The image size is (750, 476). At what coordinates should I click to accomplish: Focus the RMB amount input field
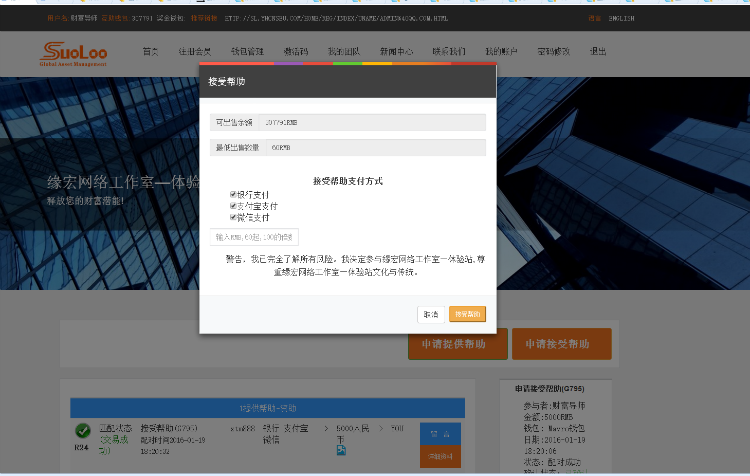(x=254, y=237)
